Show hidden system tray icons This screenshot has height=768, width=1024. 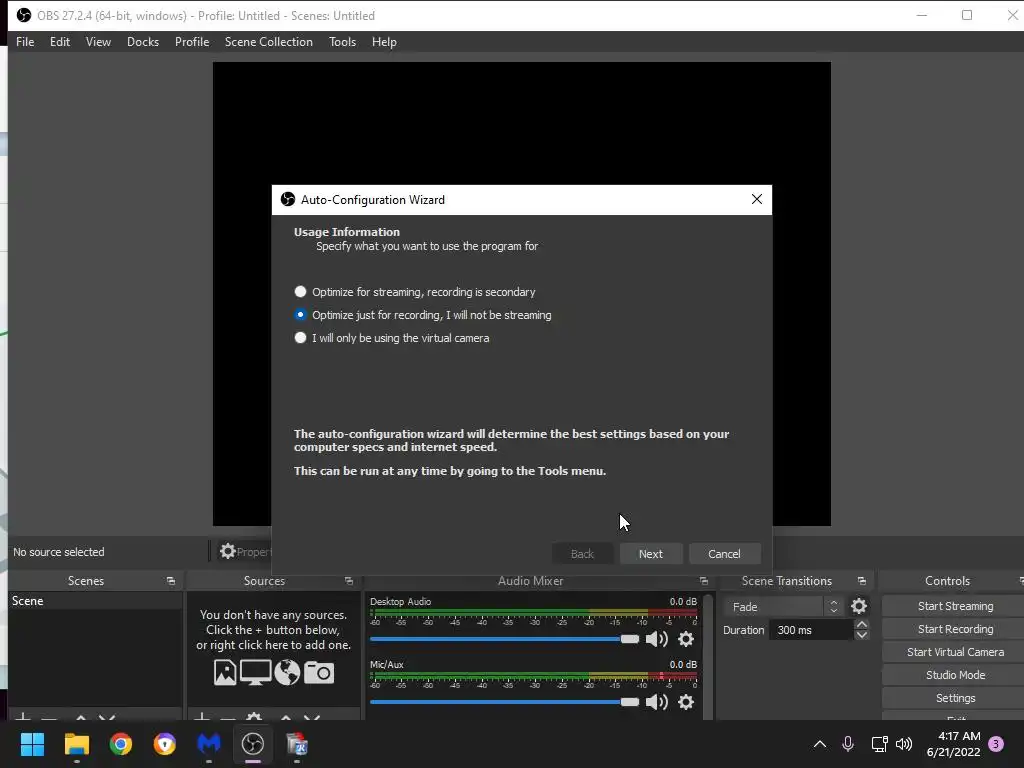(x=820, y=744)
